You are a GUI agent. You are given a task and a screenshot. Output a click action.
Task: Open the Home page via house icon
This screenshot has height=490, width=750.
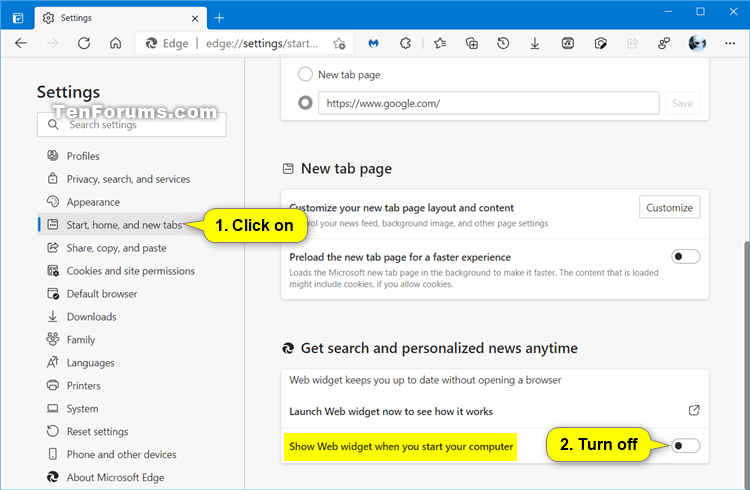pos(115,44)
